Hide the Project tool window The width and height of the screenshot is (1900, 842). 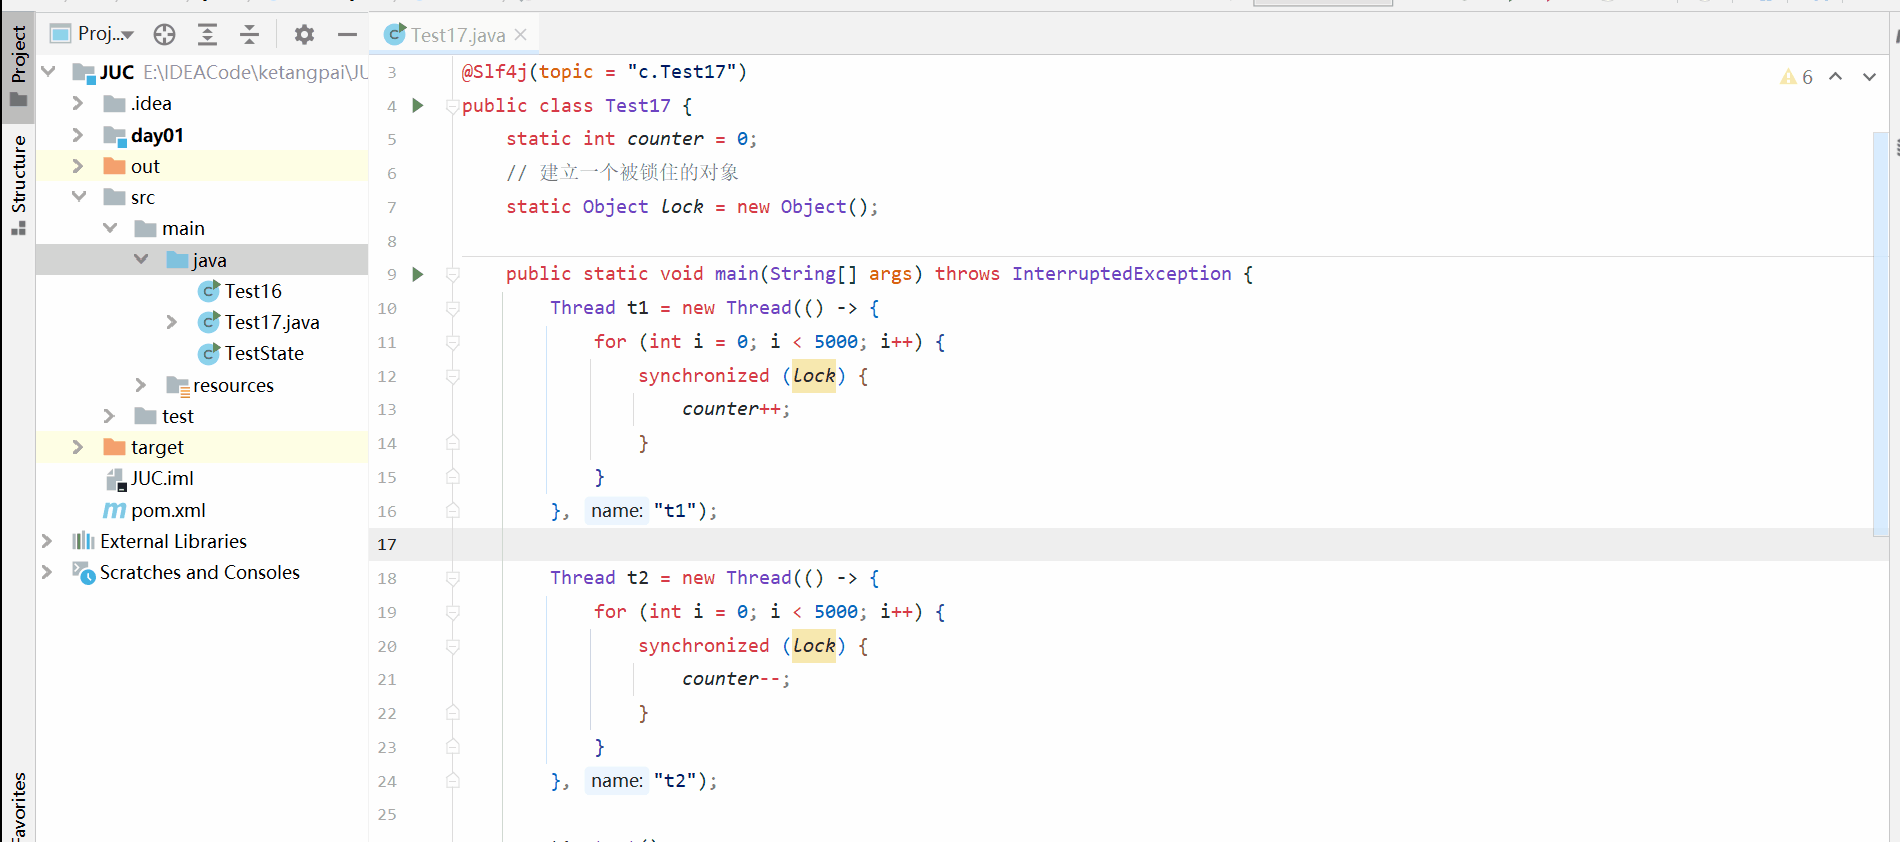(347, 35)
